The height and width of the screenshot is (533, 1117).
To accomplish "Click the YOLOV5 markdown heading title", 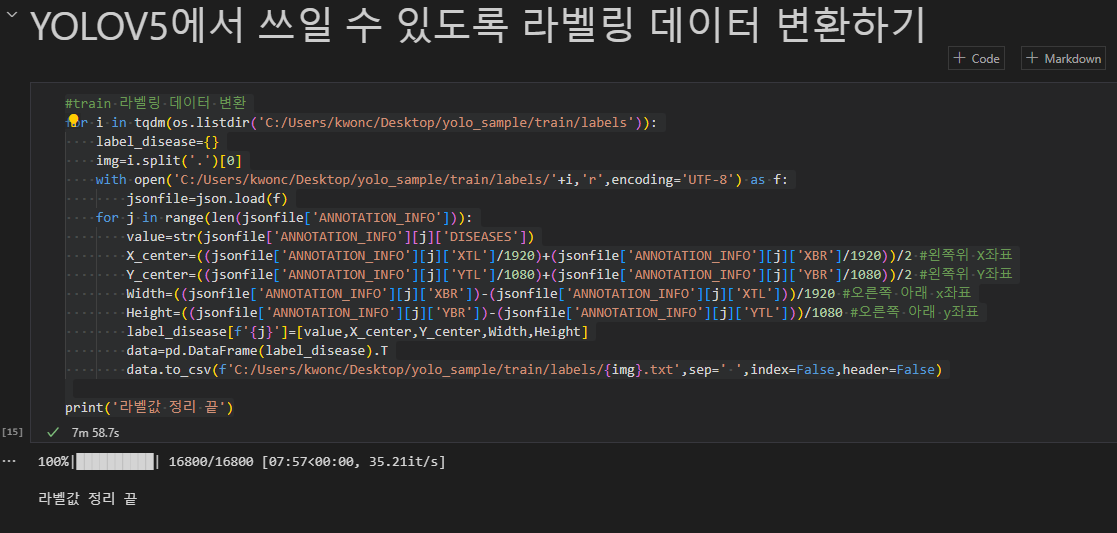I will pyautogui.click(x=478, y=25).
